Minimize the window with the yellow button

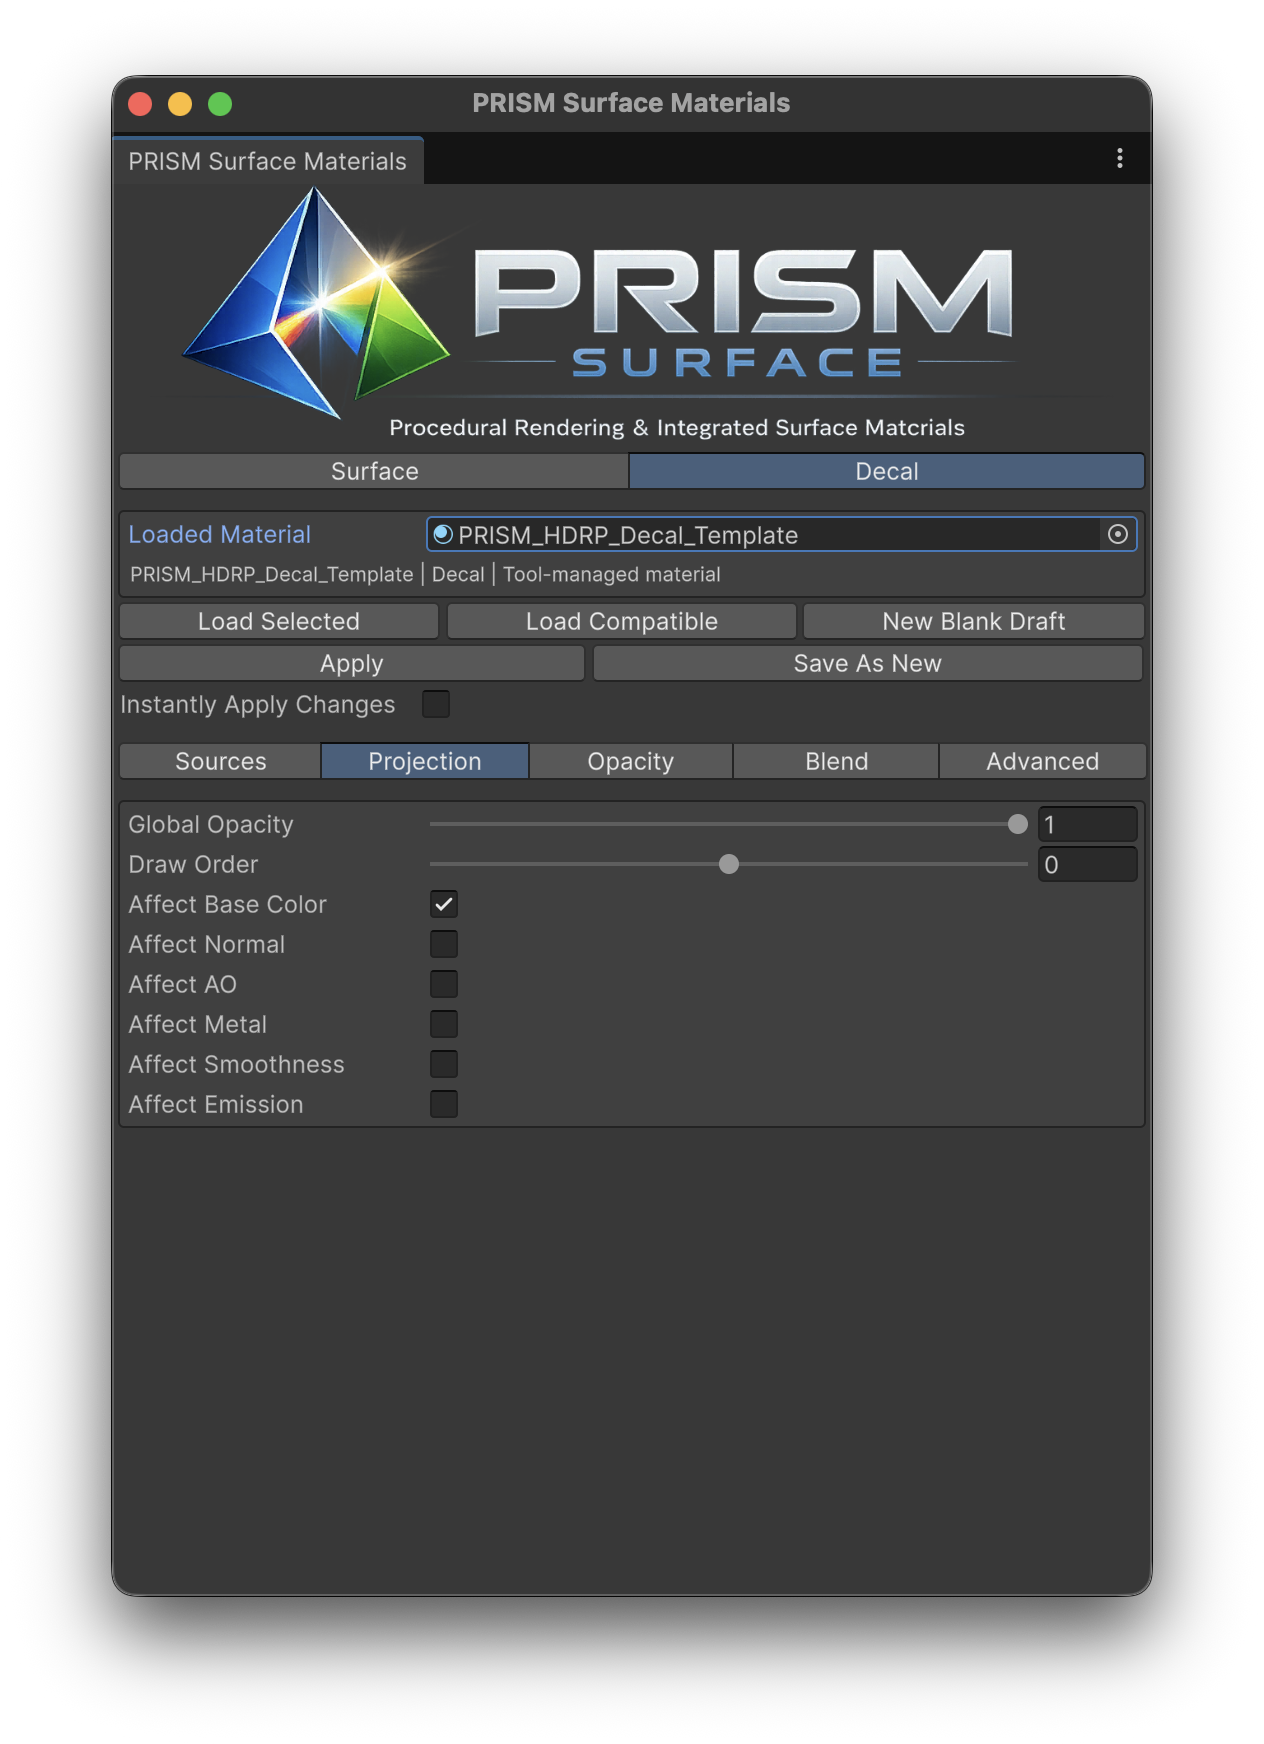pyautogui.click(x=180, y=104)
